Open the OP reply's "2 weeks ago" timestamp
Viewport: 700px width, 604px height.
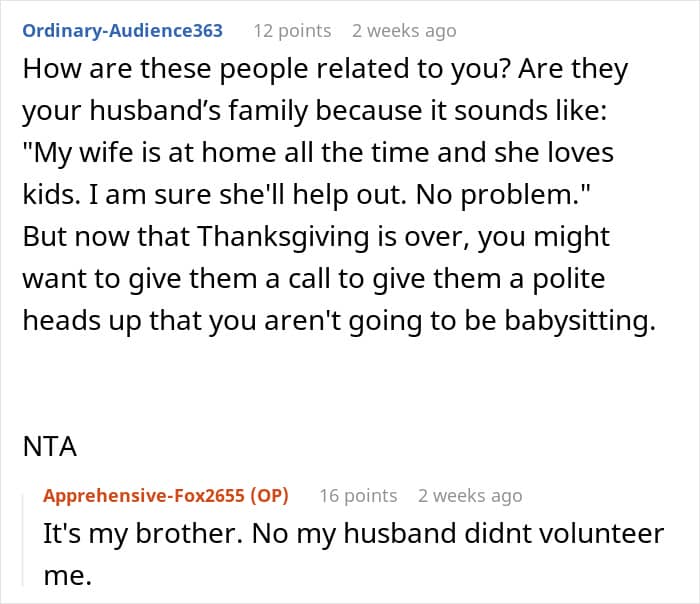470,495
